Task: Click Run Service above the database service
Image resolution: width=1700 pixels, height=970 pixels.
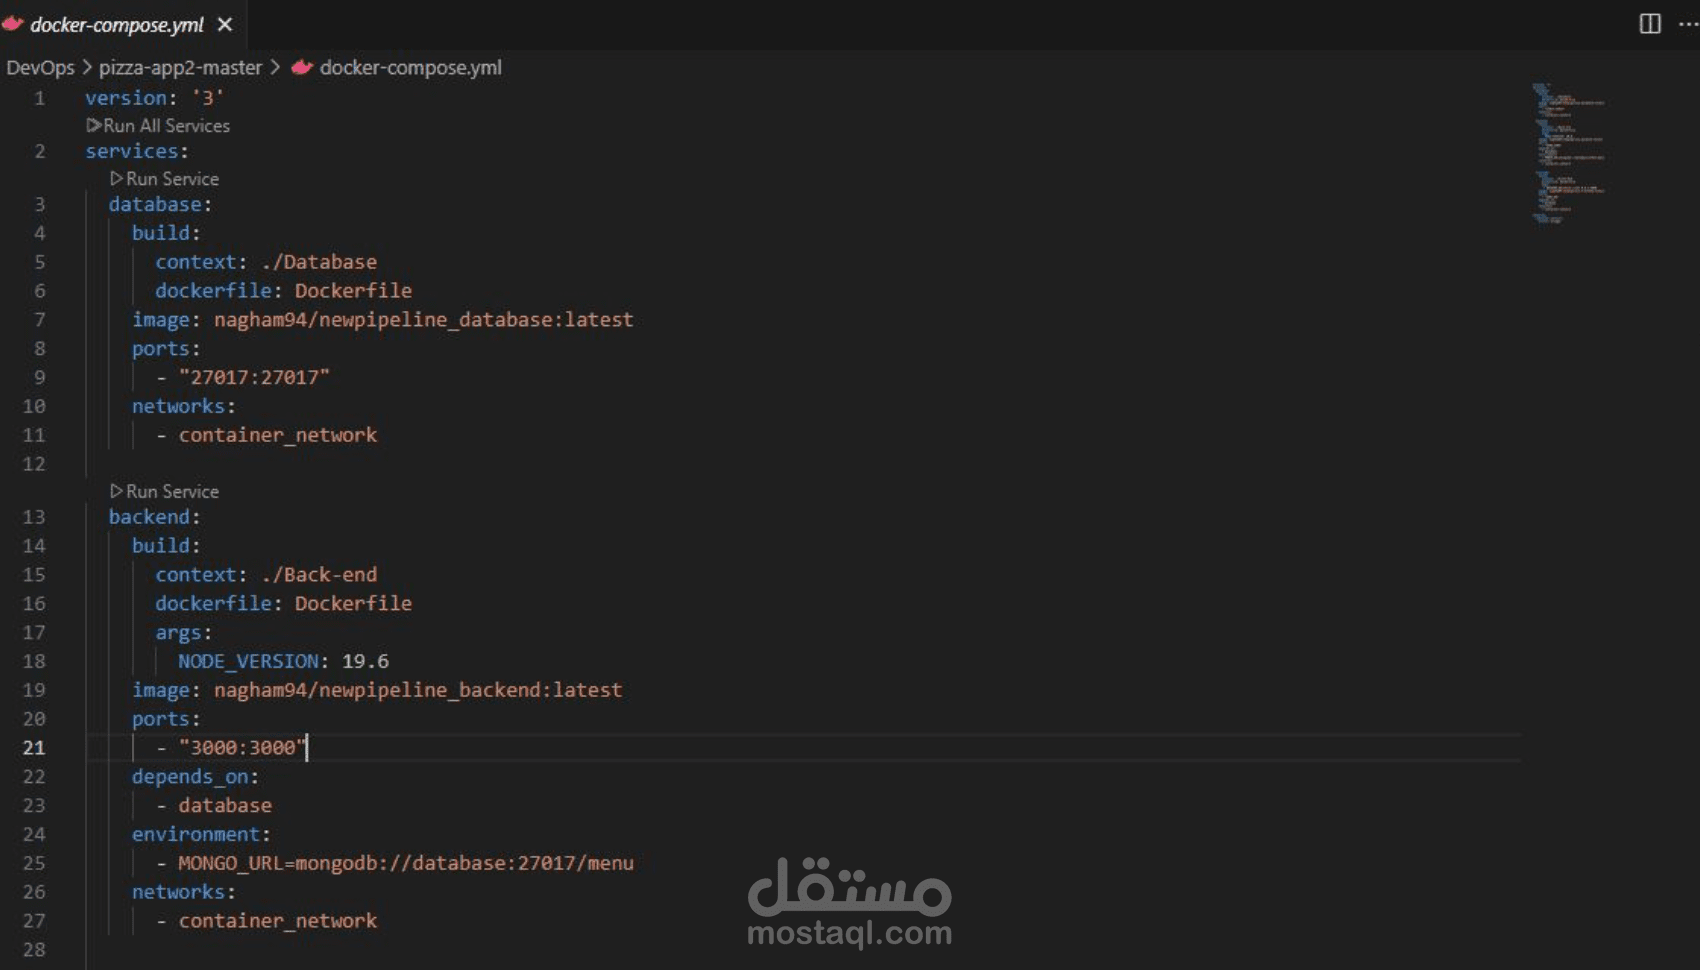Action: coord(172,178)
